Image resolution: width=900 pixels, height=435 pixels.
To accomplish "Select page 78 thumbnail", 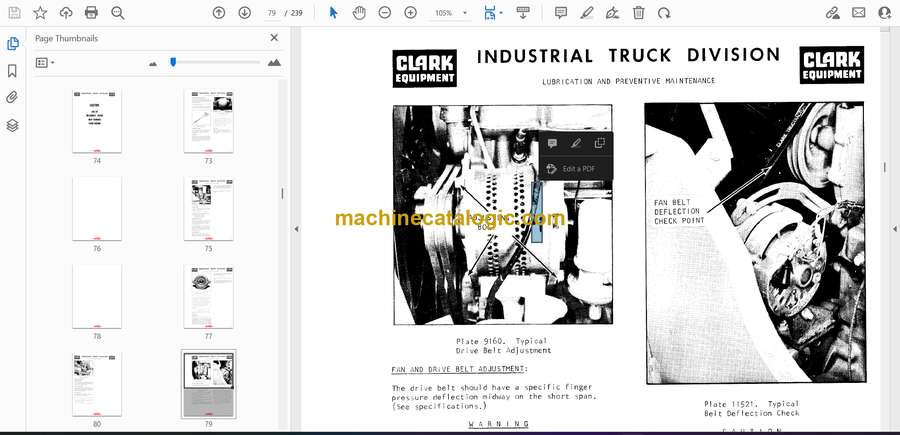I will coord(96,297).
